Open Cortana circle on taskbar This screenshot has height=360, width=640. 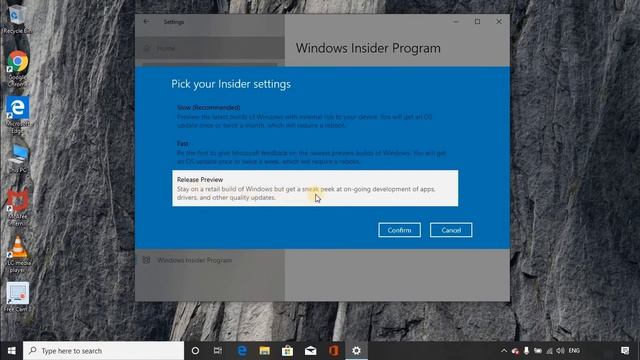[x=195, y=351]
